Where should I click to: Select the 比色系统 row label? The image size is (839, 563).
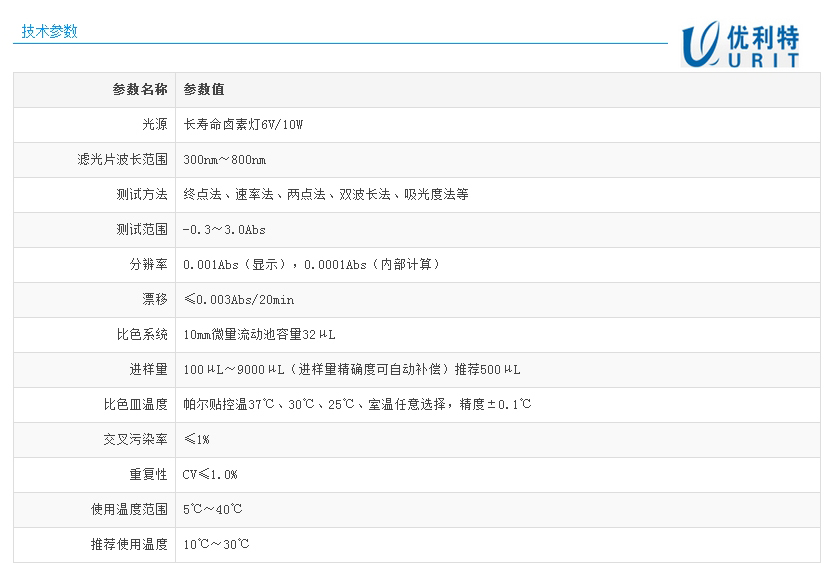[141, 335]
